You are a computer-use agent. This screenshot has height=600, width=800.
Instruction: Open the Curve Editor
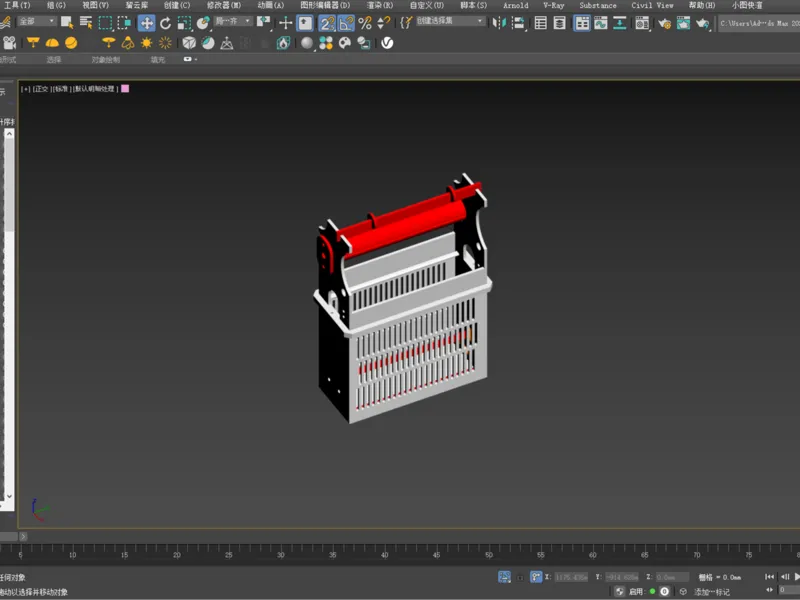[x=601, y=23]
